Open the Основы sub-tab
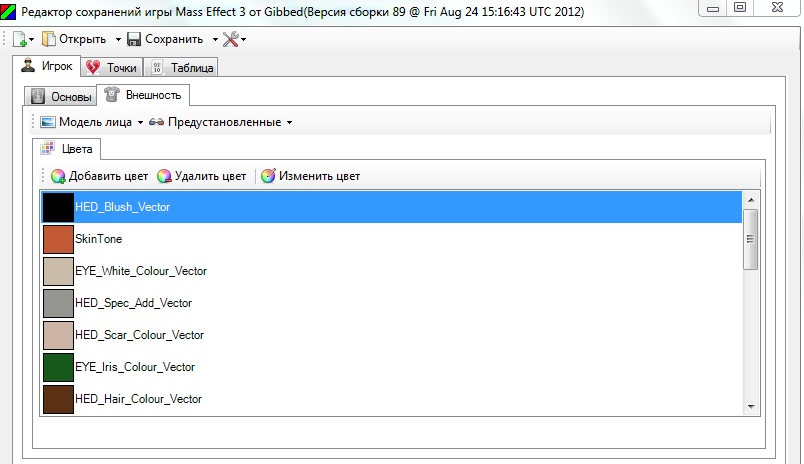The image size is (804, 464). point(61,96)
